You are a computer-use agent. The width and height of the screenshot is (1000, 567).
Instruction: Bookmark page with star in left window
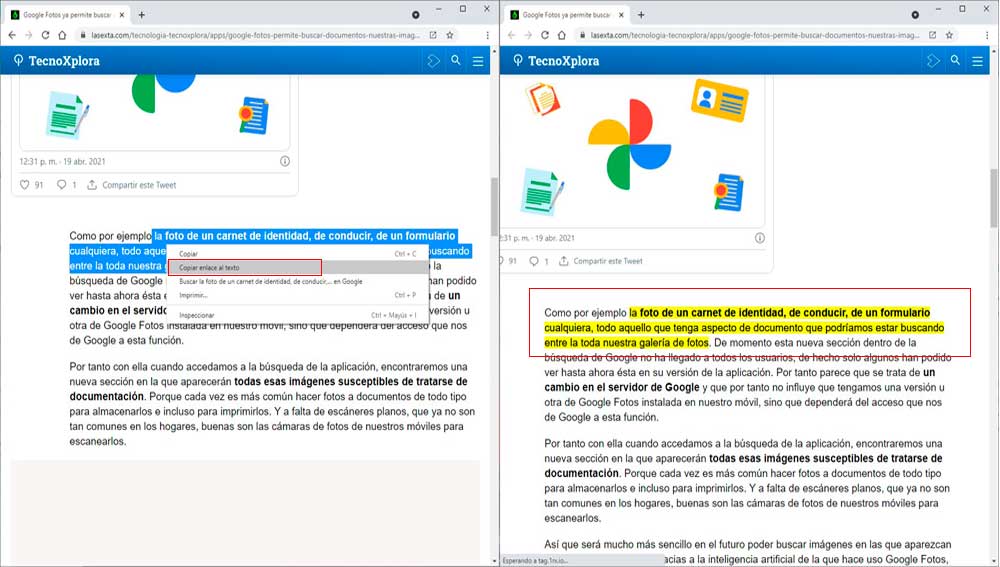click(450, 35)
